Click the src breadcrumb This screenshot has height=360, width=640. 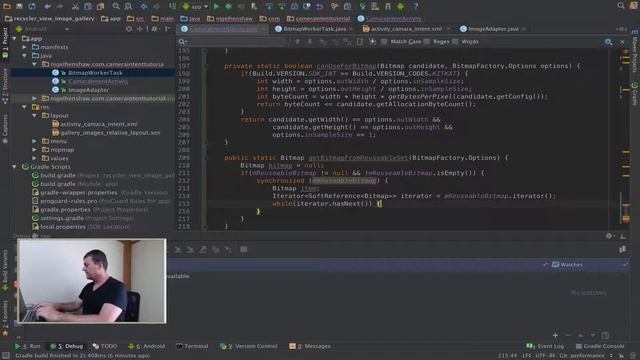coord(136,18)
